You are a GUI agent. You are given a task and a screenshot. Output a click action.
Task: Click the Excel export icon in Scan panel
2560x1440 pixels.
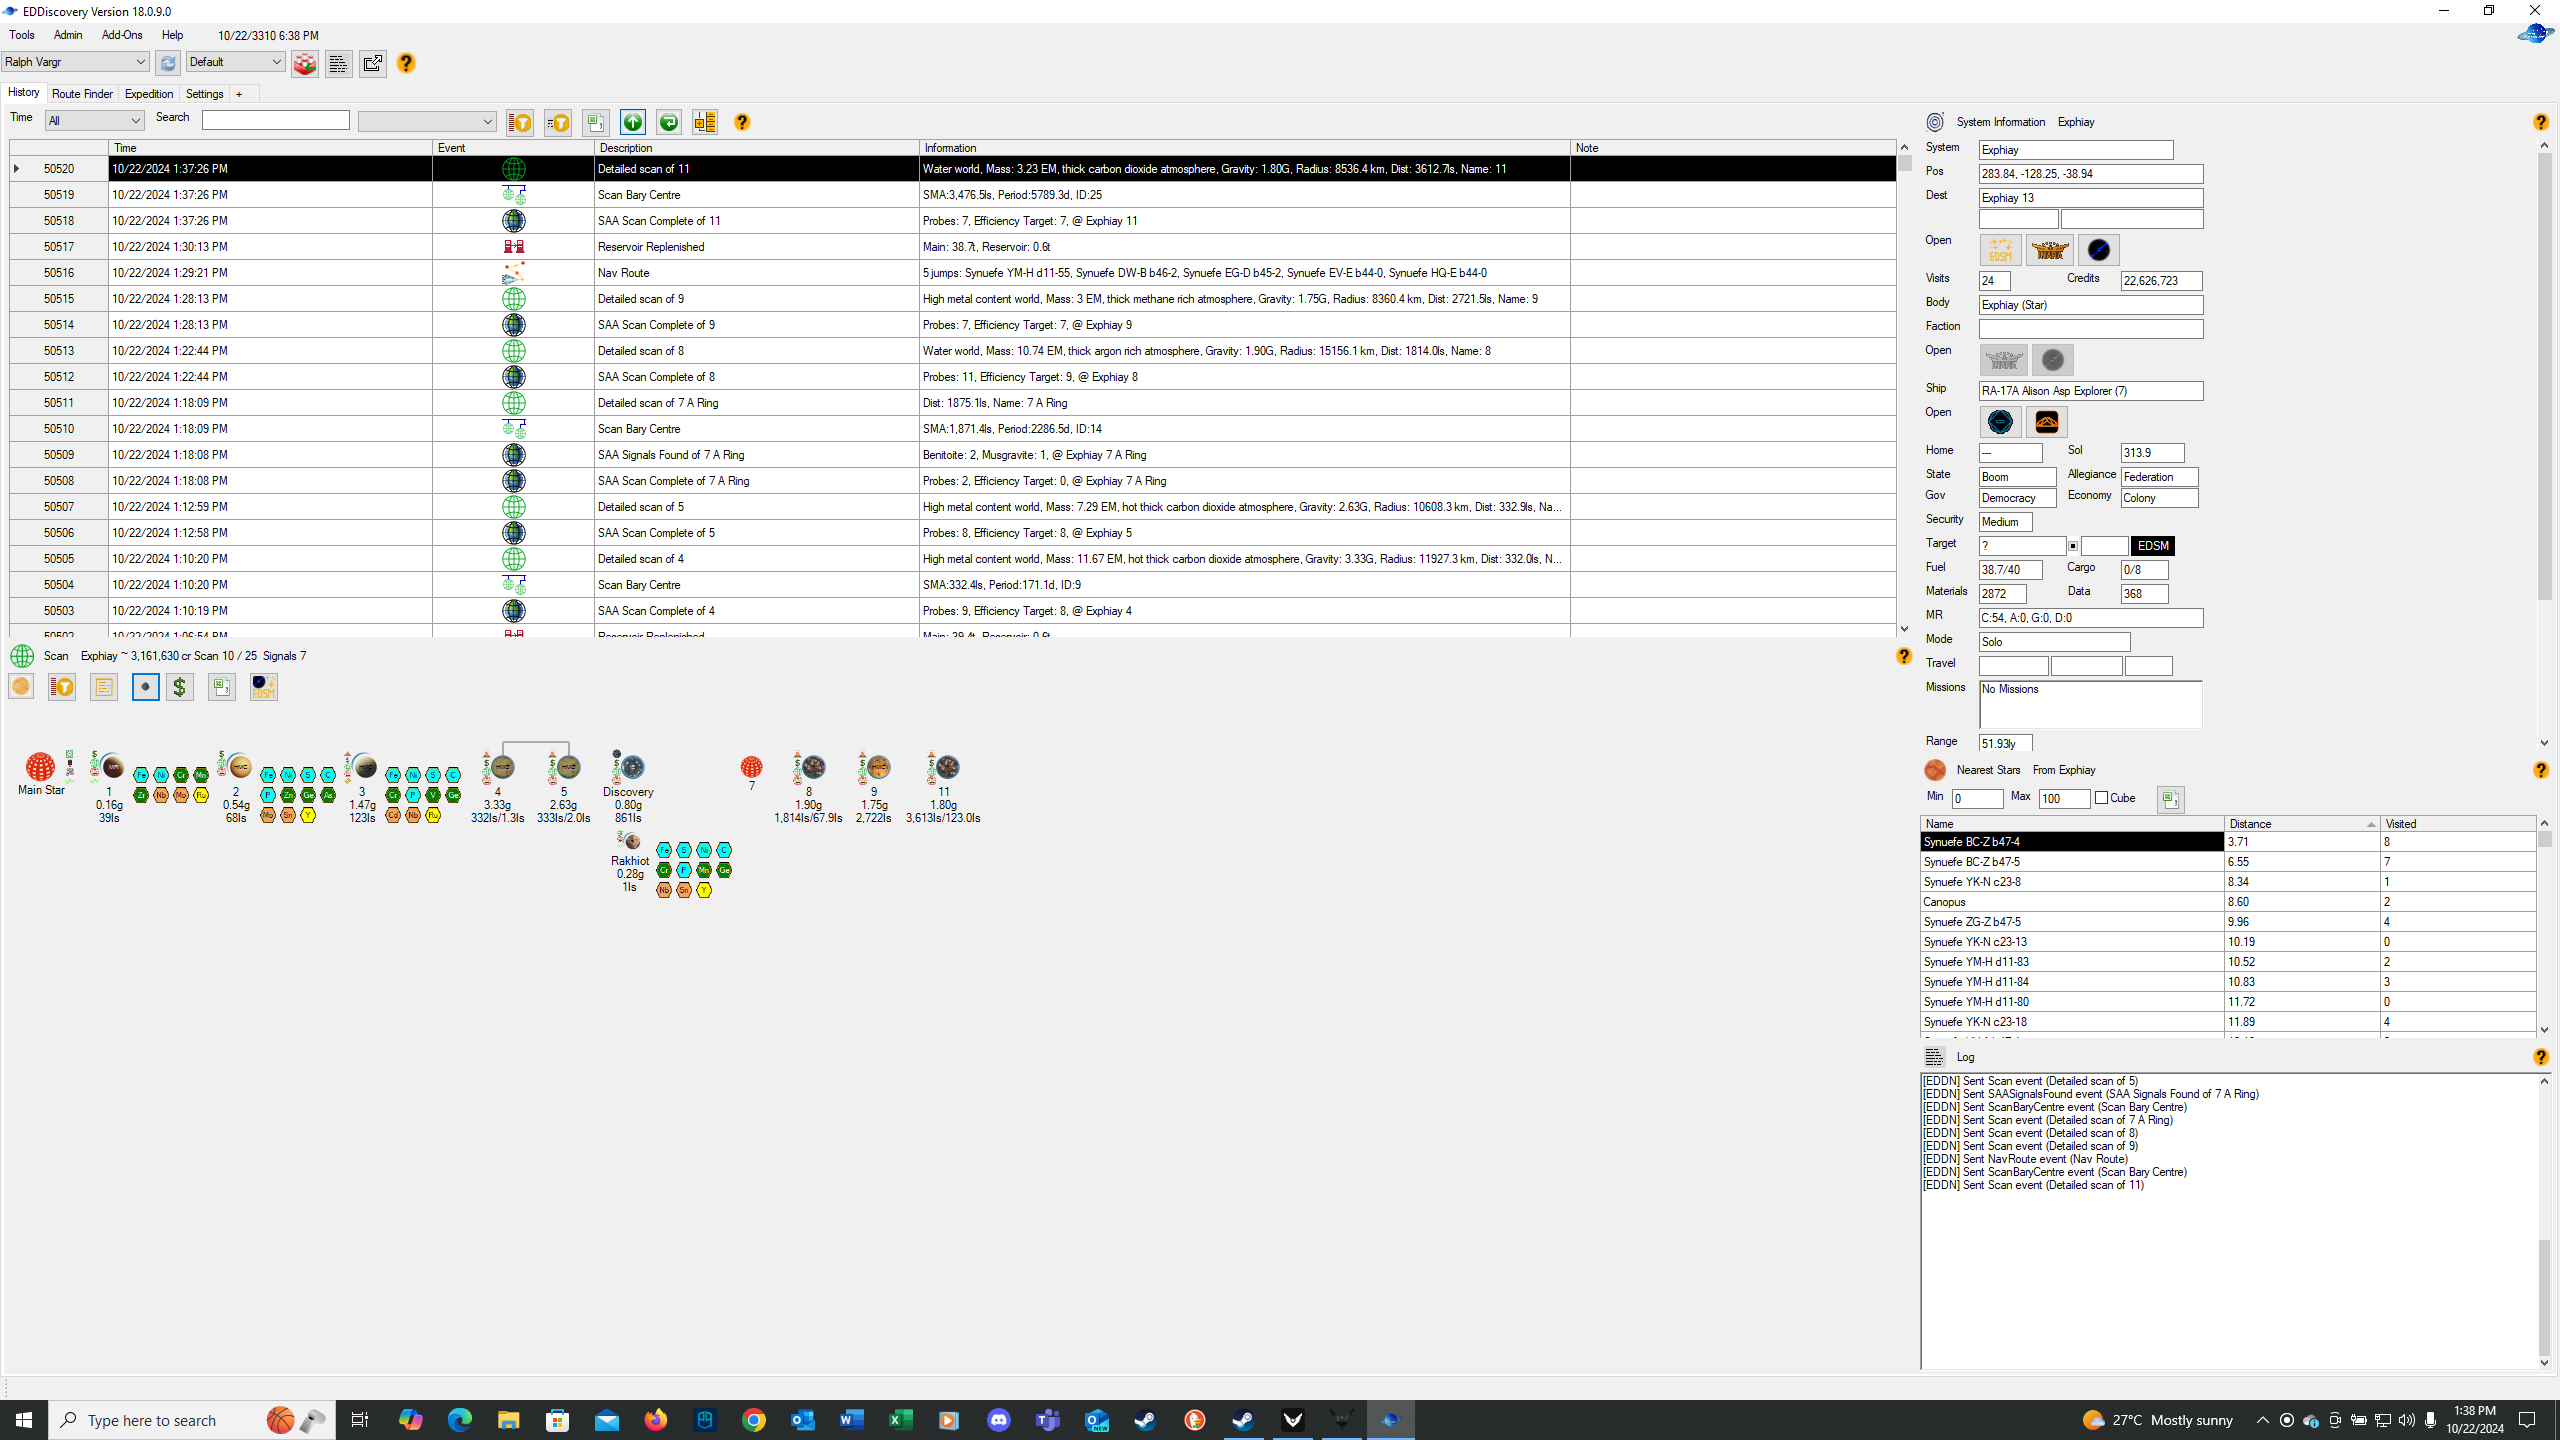[x=222, y=687]
